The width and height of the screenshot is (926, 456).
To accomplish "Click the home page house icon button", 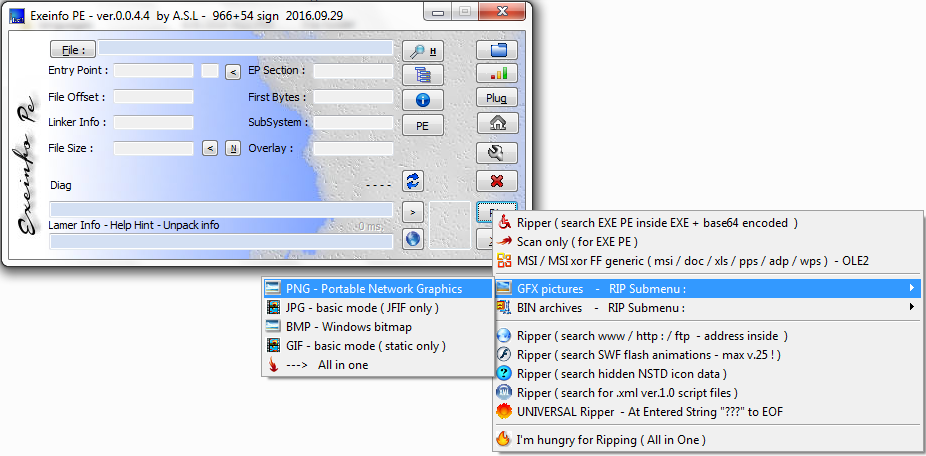I will click(497, 123).
